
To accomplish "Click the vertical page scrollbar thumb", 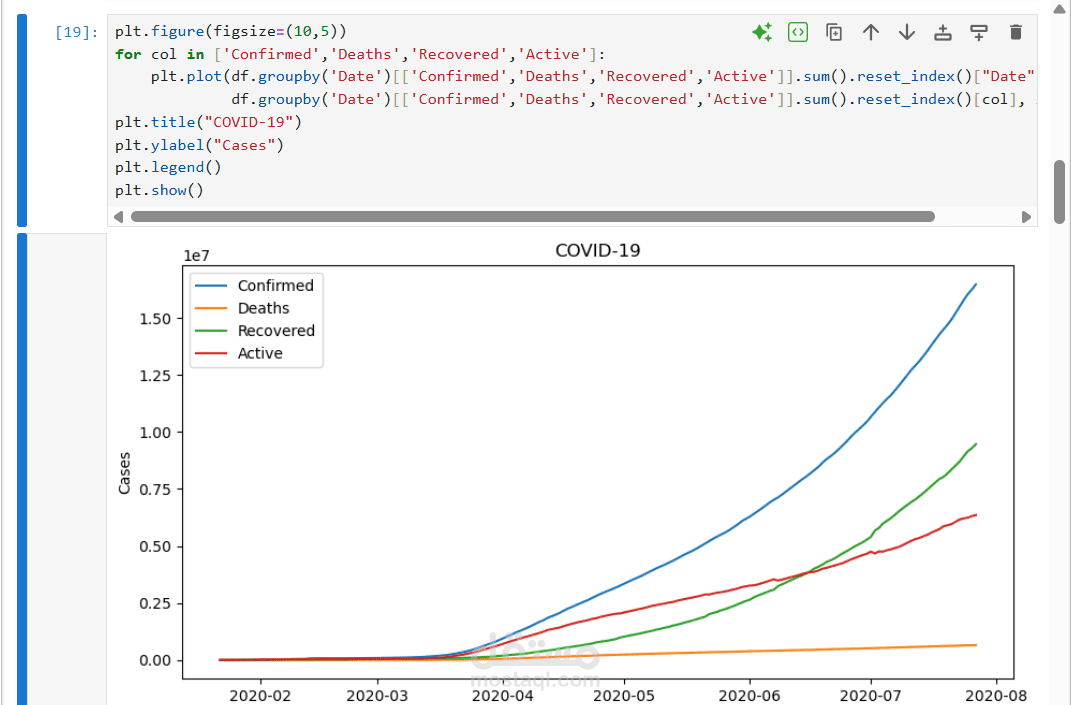I will [1059, 192].
